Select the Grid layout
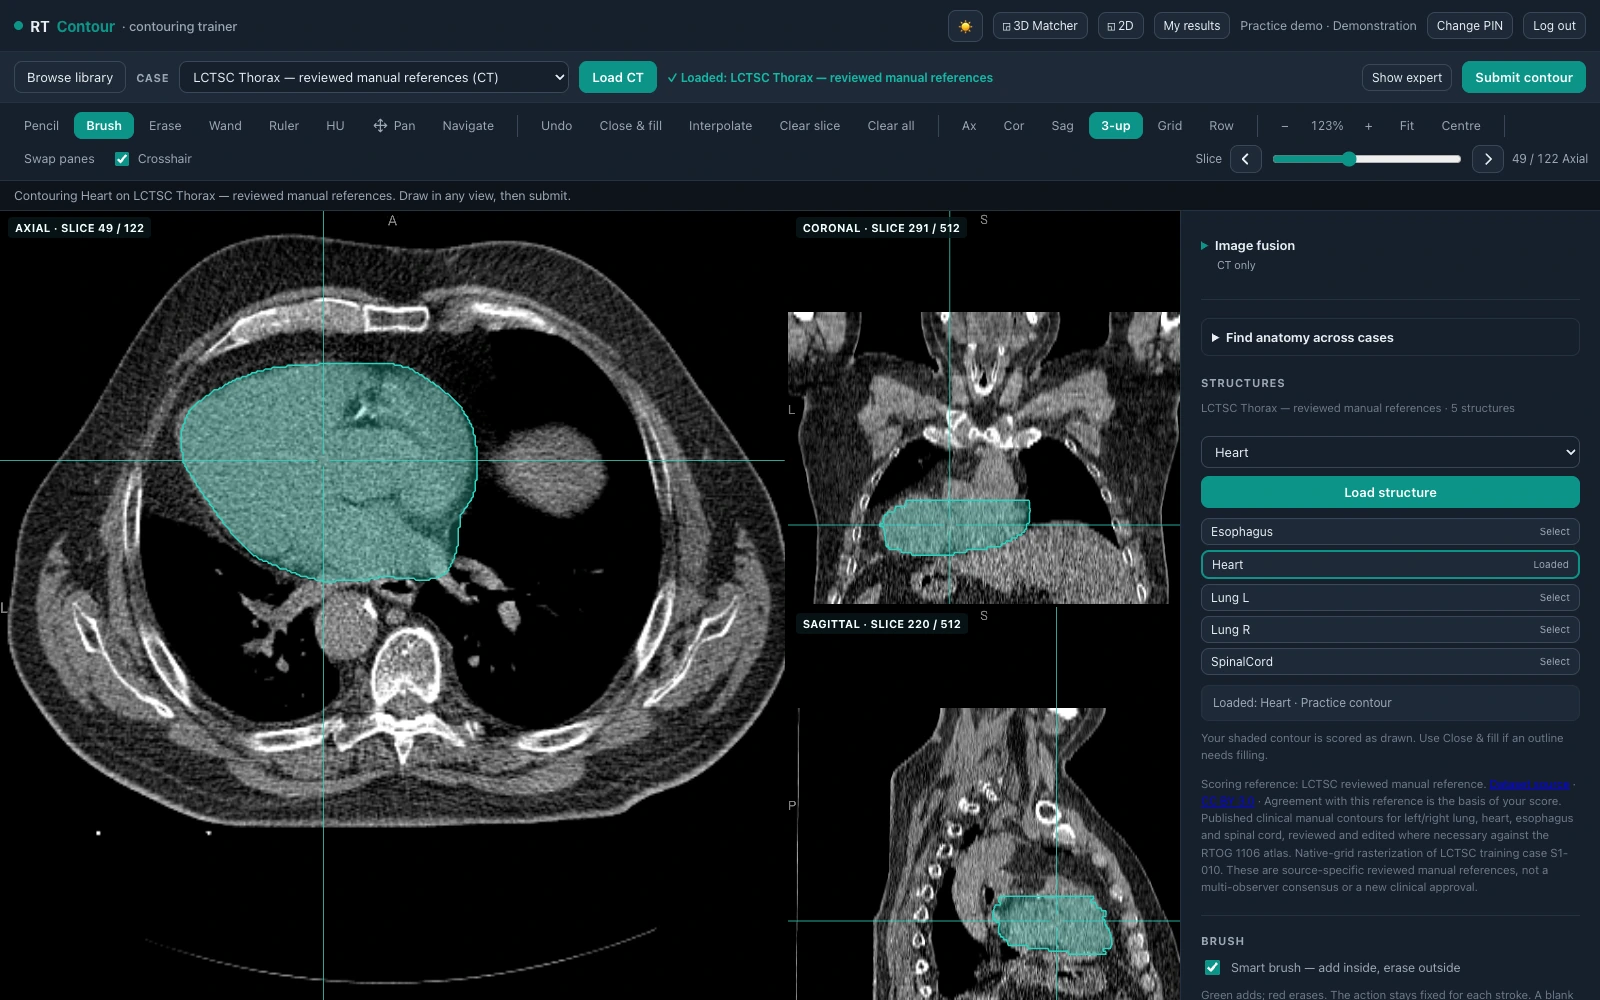 click(1170, 126)
